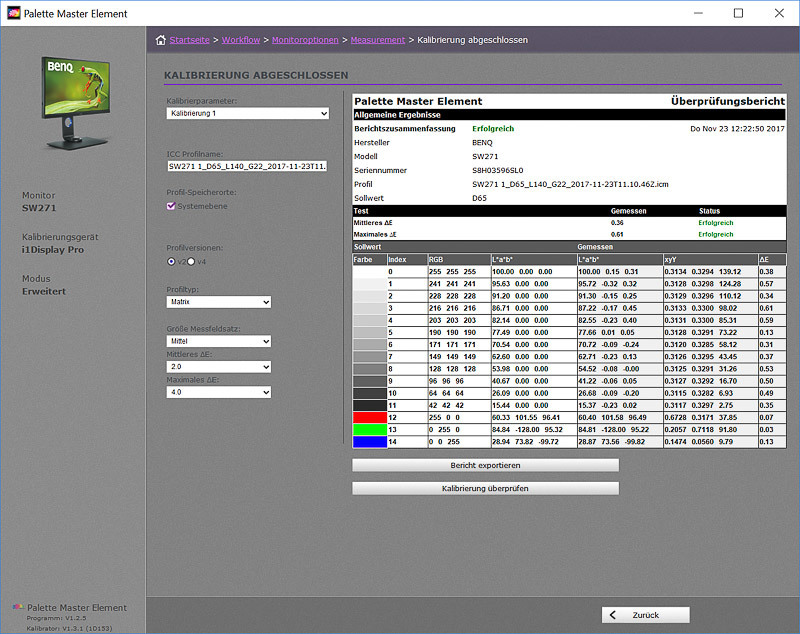Toggle the Systemebene checkbox

(x=171, y=206)
